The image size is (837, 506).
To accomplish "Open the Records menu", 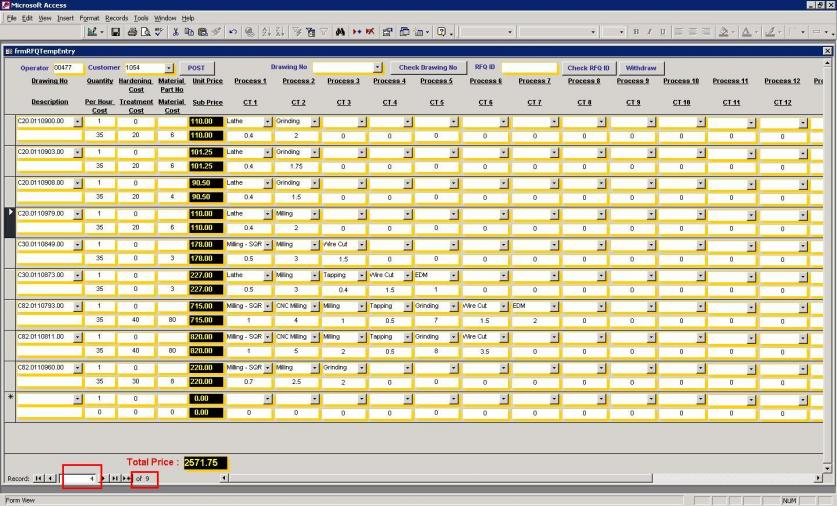I will (117, 18).
